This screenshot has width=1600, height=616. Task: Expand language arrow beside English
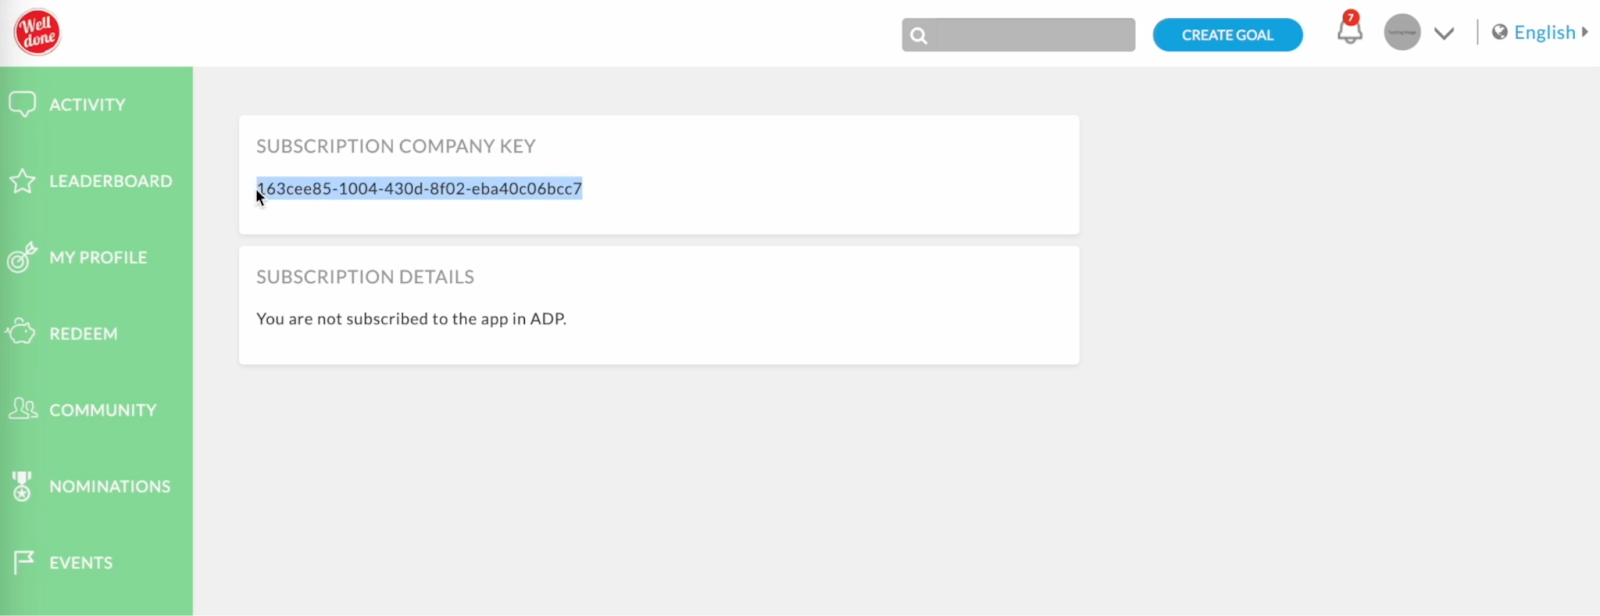tap(1585, 32)
